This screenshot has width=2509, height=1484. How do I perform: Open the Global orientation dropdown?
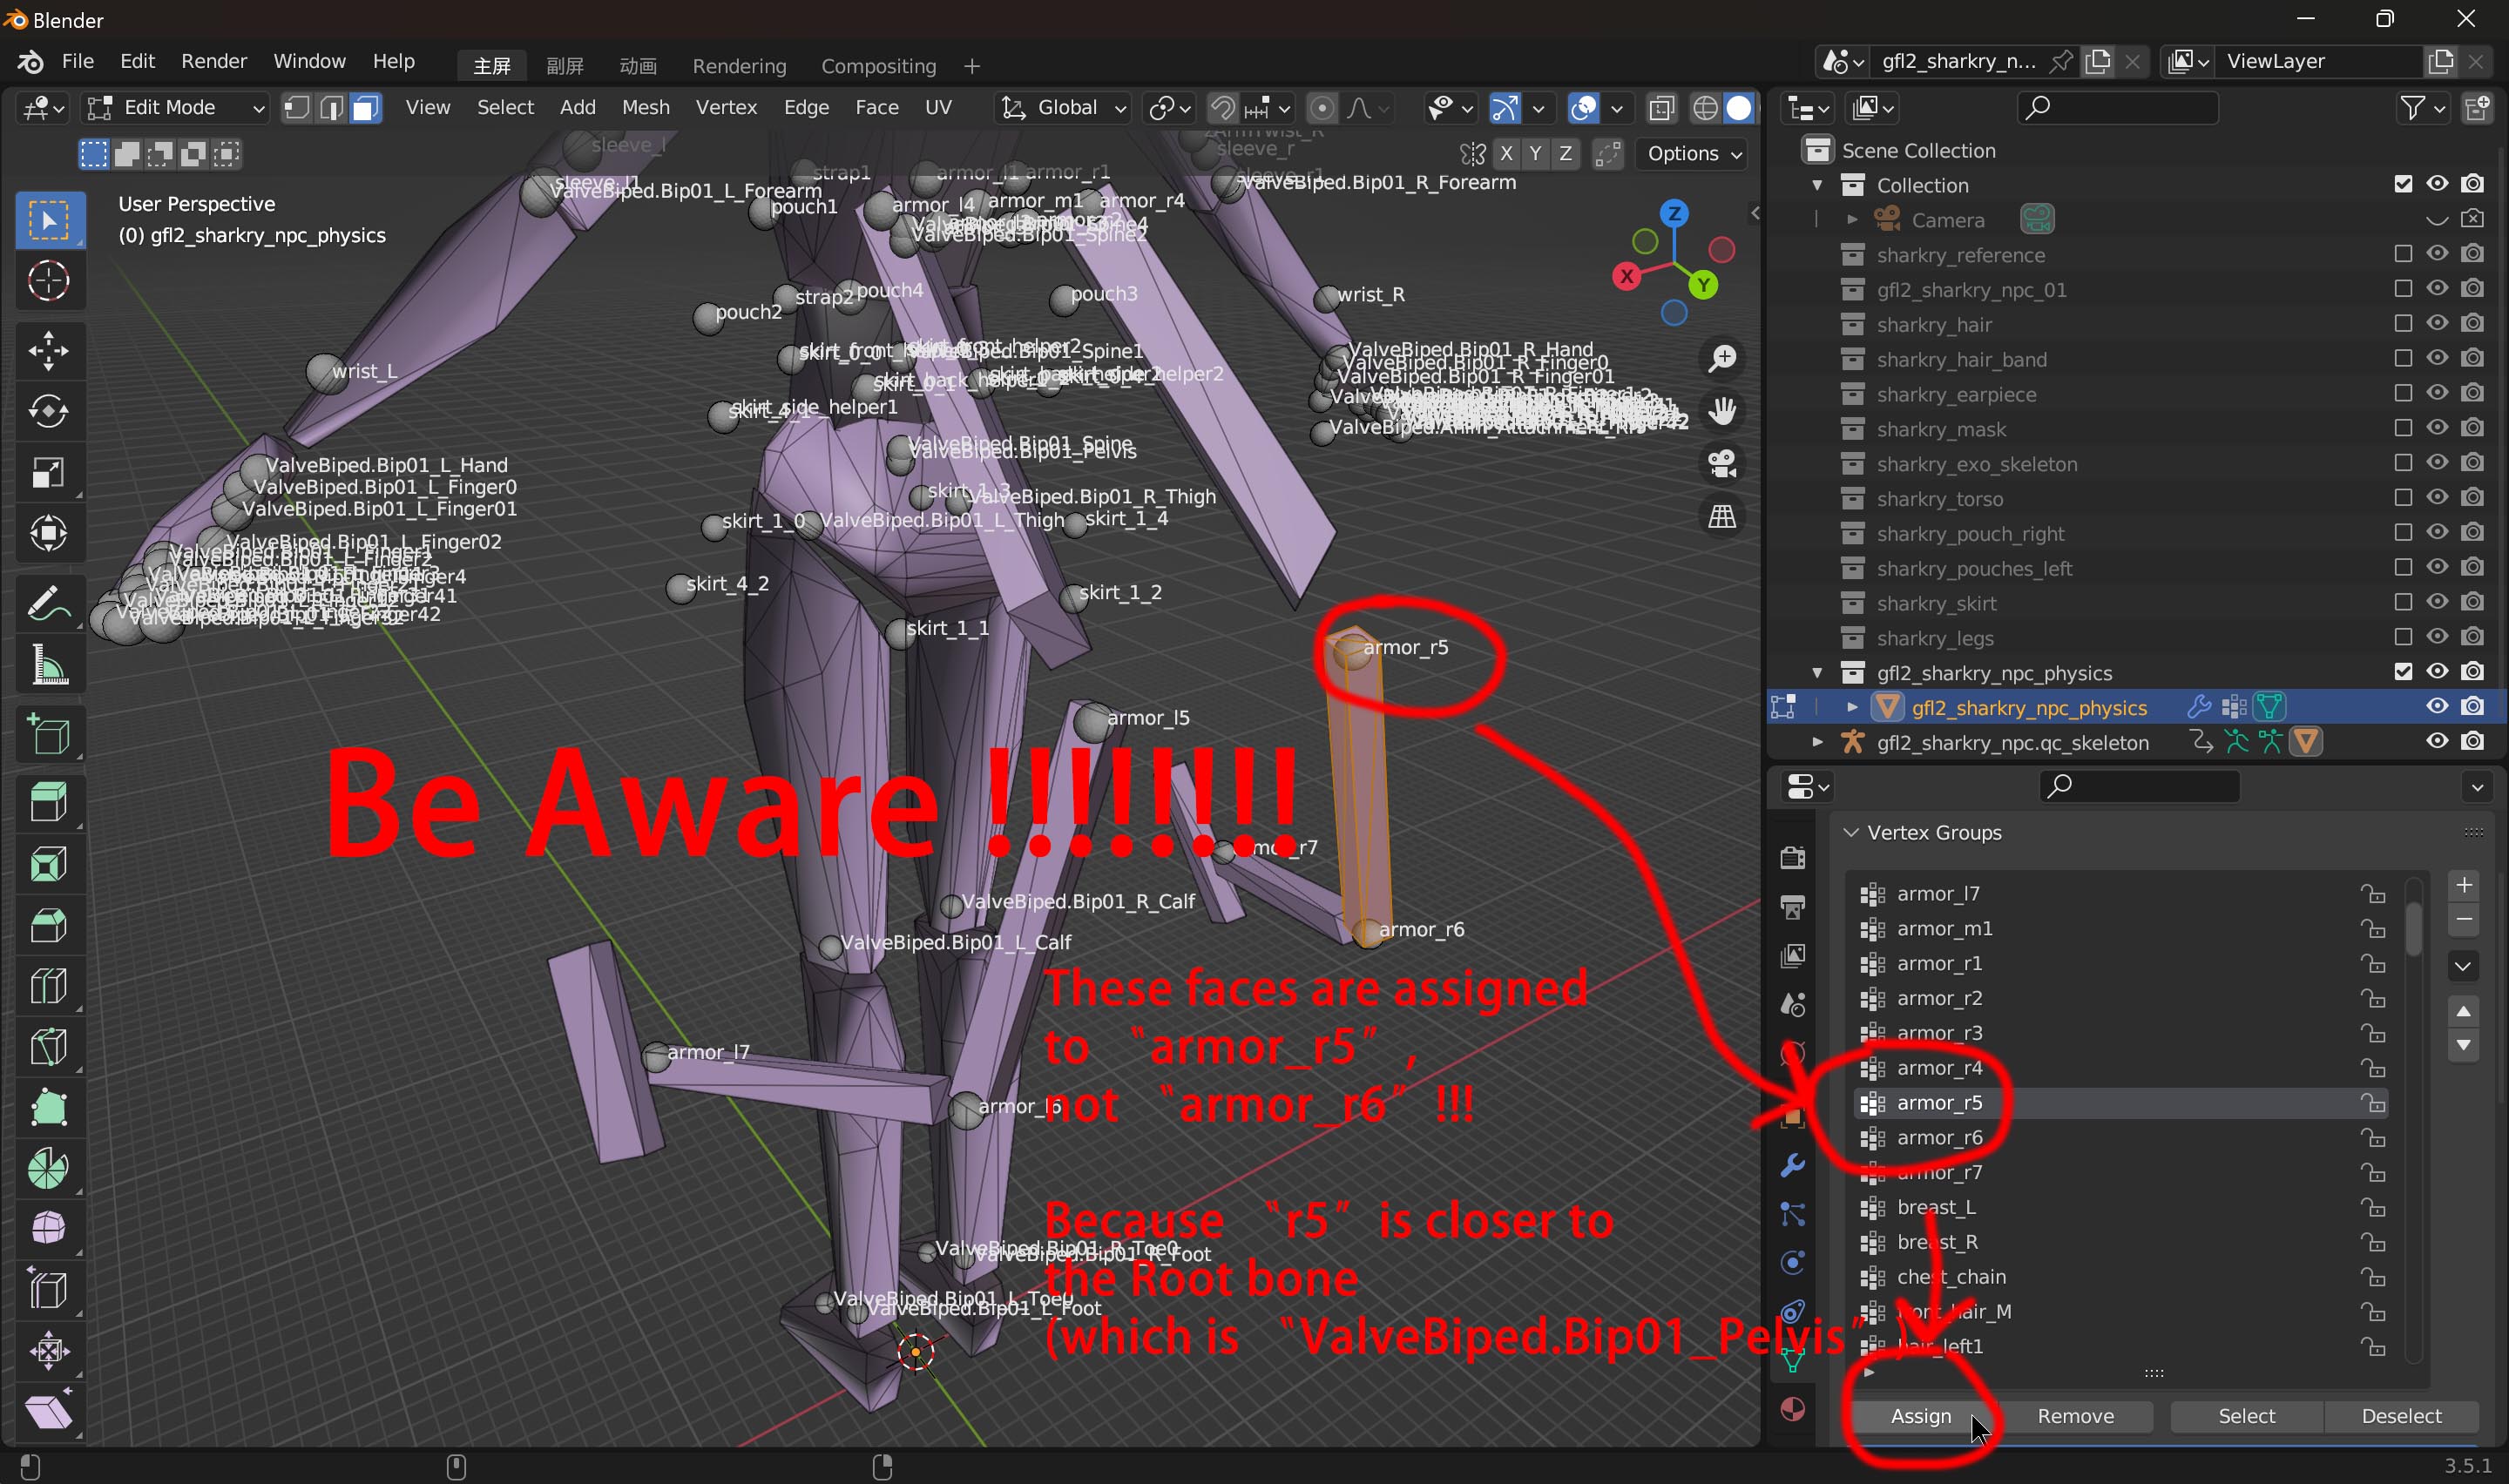[x=1066, y=108]
